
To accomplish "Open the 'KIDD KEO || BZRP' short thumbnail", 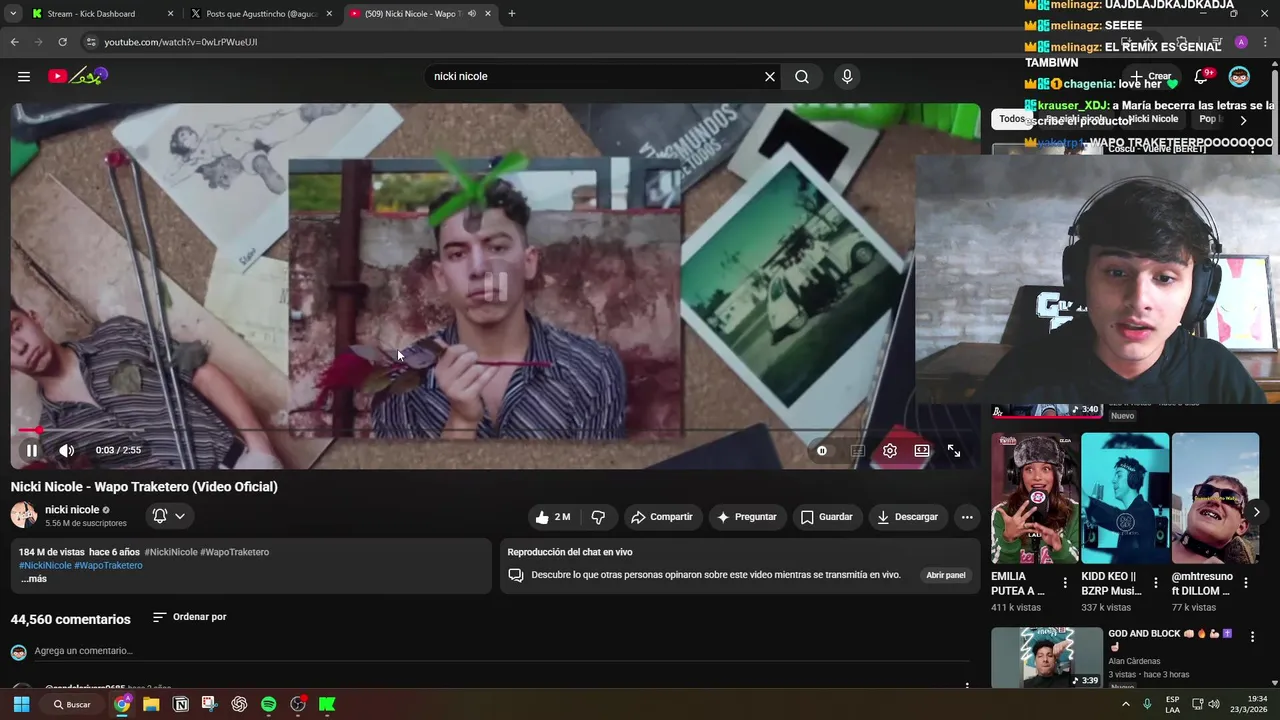I will [1124, 498].
